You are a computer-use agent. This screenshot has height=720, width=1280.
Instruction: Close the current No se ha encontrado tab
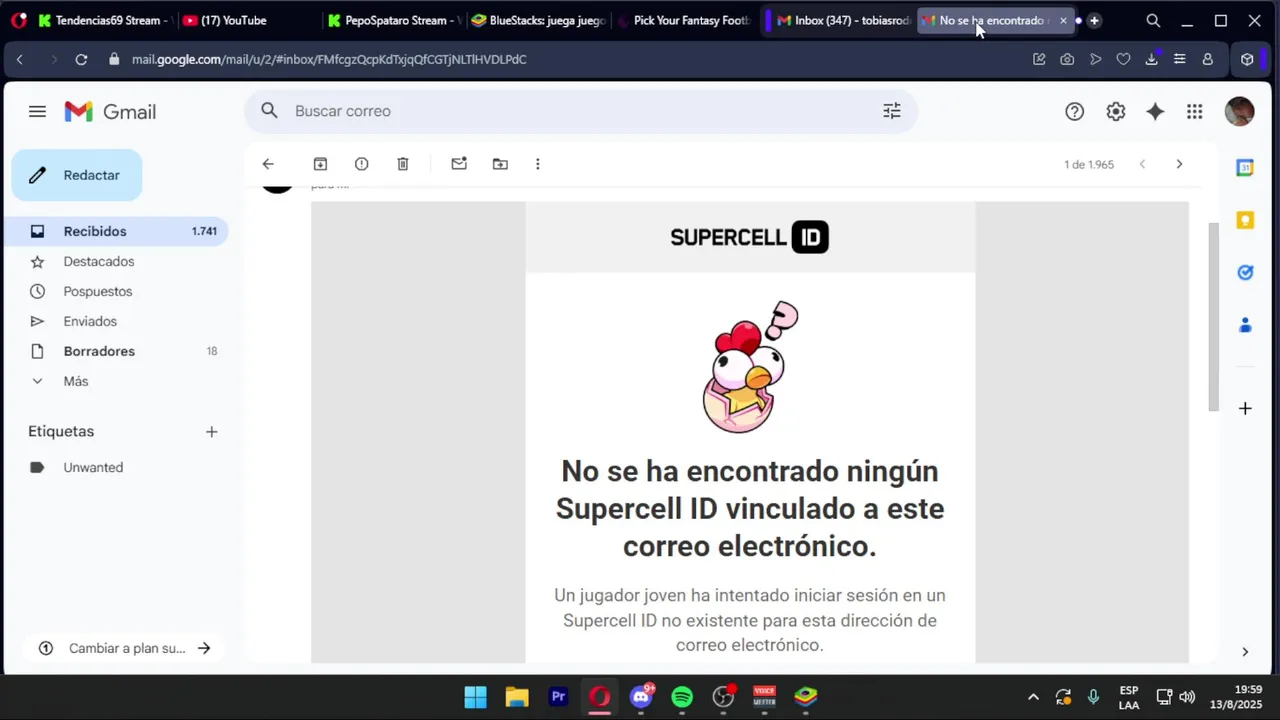[1063, 20]
